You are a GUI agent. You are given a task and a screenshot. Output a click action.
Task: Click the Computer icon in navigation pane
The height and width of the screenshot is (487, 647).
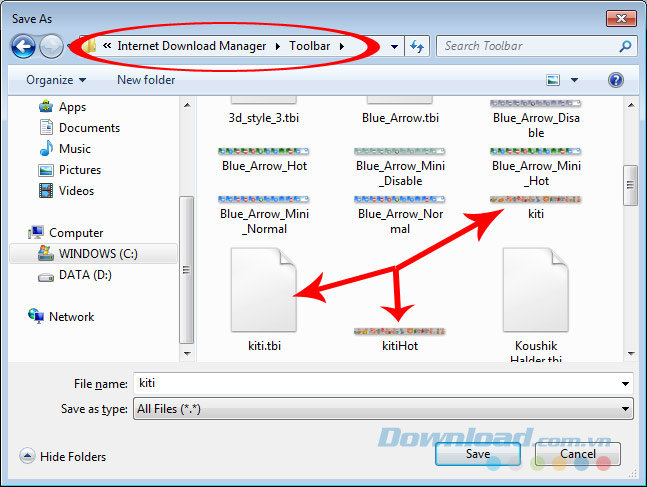click(x=36, y=232)
